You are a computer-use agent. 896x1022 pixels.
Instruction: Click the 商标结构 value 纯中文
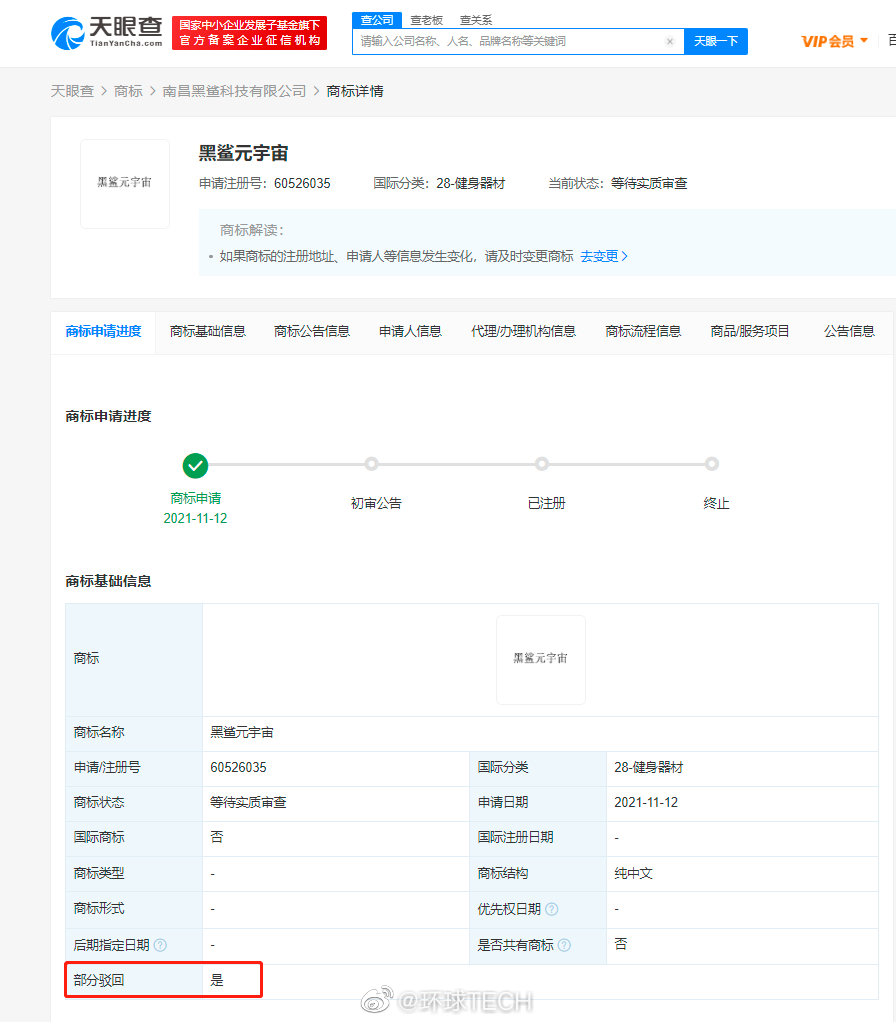click(x=633, y=874)
